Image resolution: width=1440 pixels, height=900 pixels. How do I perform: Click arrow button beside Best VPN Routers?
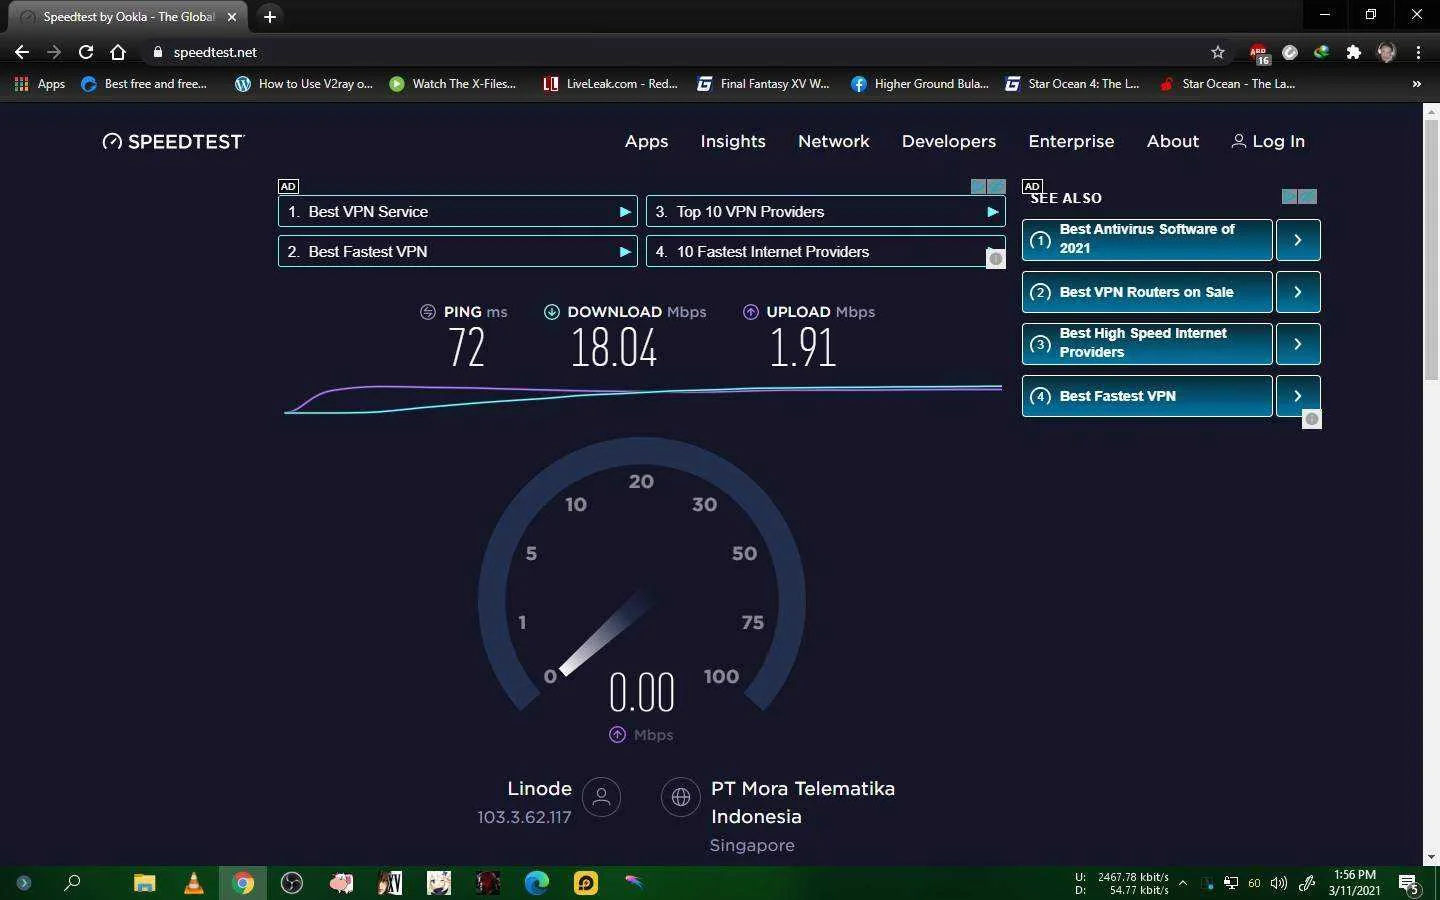(1298, 292)
